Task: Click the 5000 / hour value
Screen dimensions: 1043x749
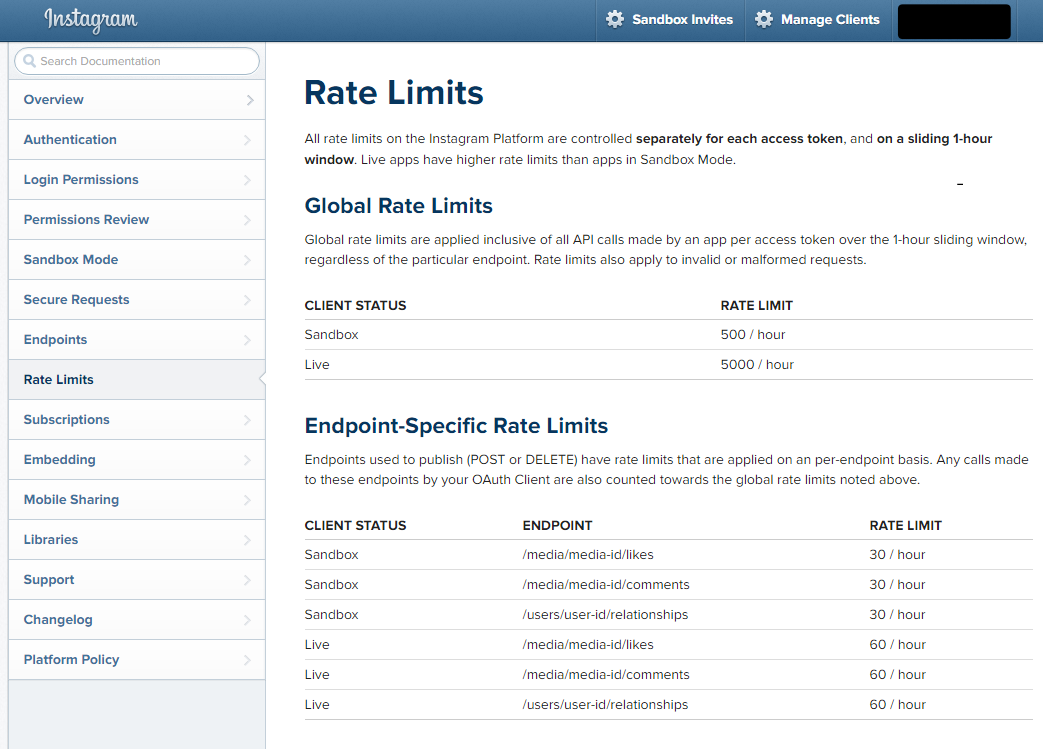Action: tap(757, 365)
